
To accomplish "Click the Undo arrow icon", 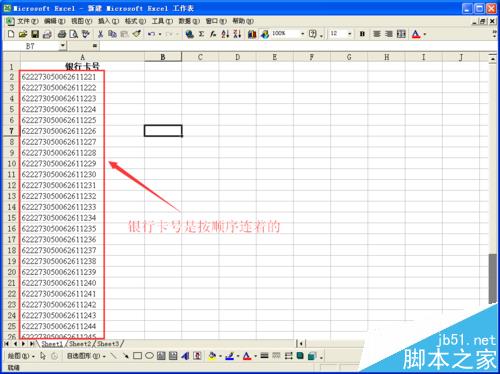I will [x=151, y=34].
